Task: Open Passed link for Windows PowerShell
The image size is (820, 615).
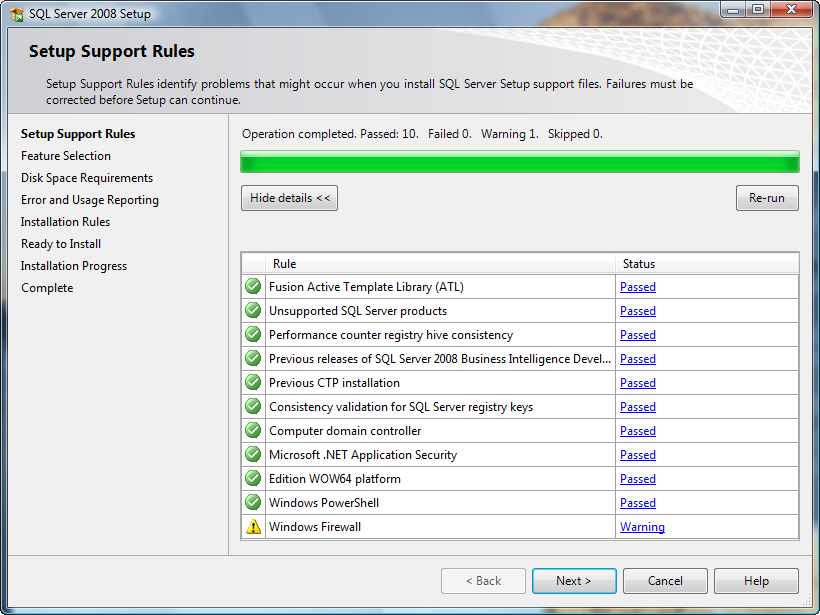Action: tap(637, 503)
